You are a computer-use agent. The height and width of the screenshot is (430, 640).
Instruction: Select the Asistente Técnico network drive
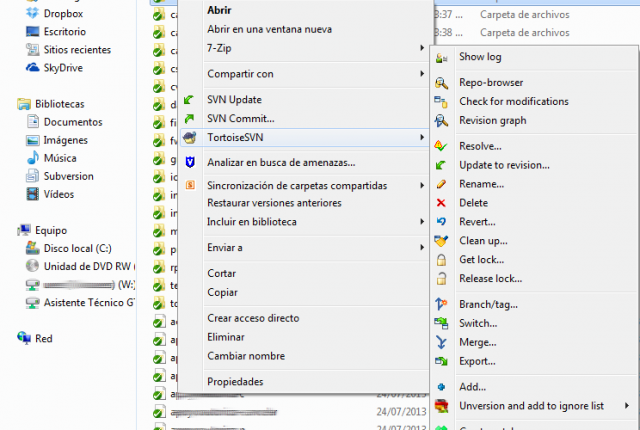89,303
